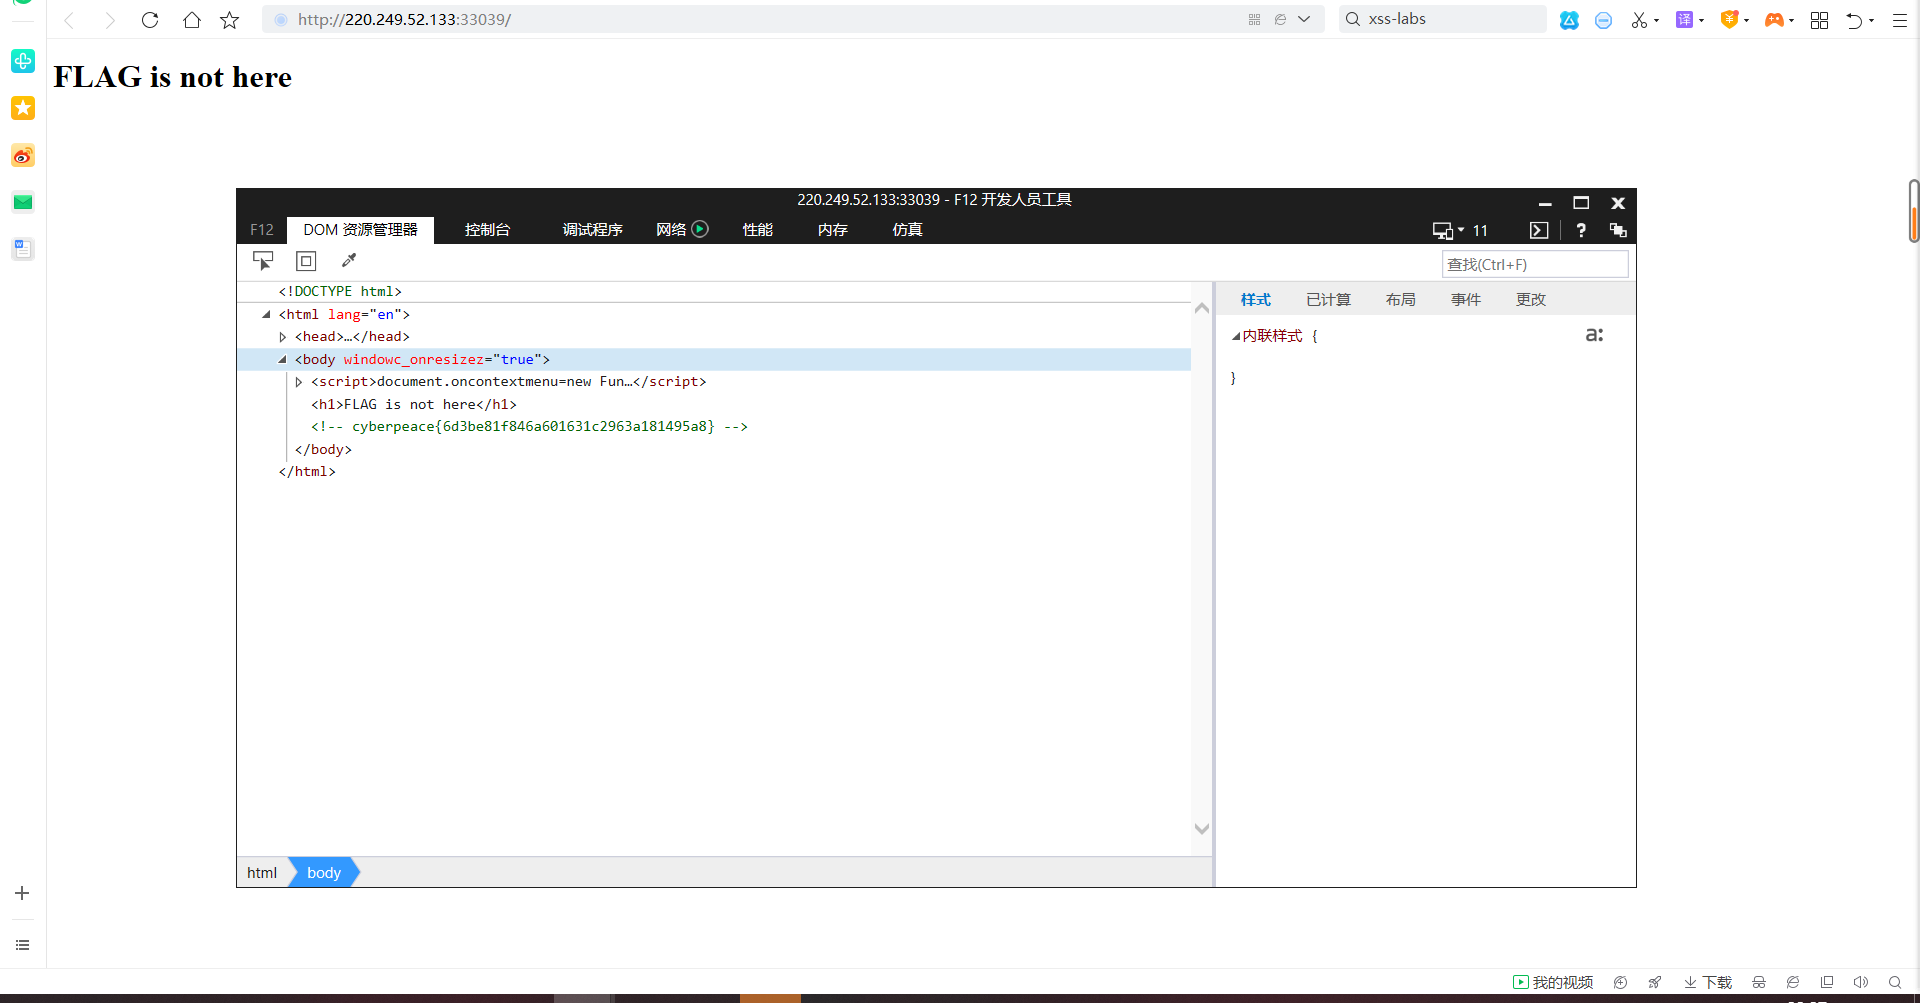Pick a color with the eyedropper tool
This screenshot has width=1920, height=1003.
pyautogui.click(x=349, y=261)
